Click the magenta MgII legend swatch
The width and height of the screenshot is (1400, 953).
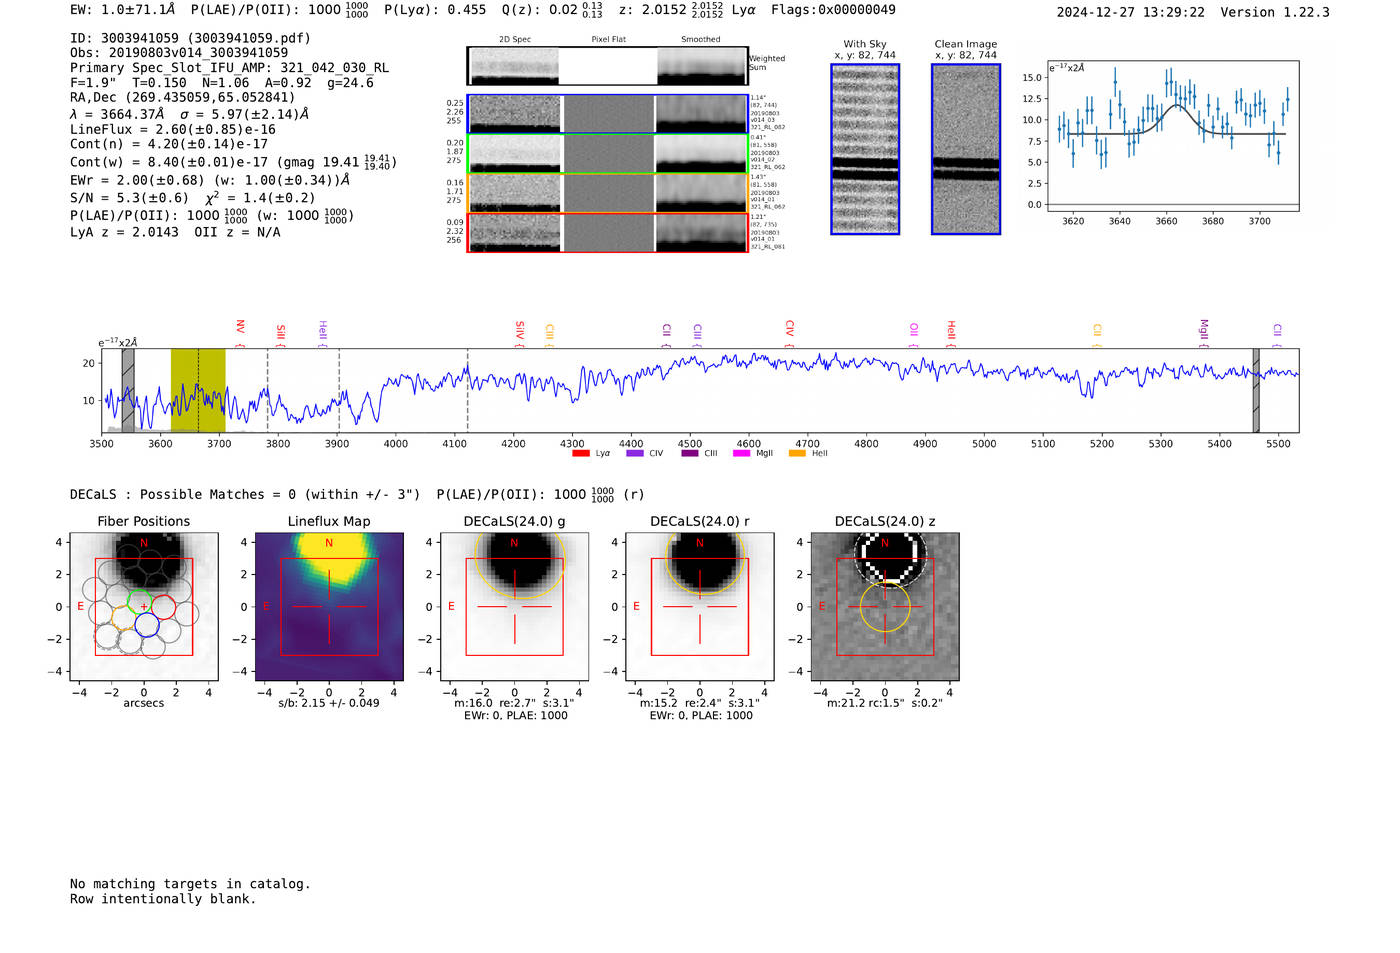pyautogui.click(x=741, y=453)
